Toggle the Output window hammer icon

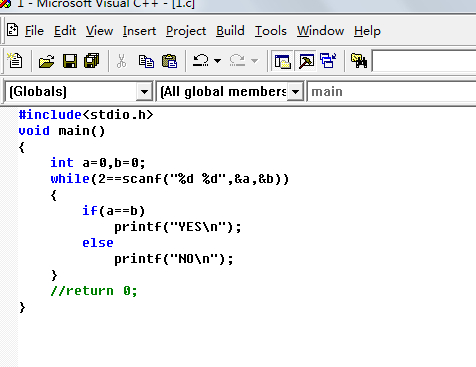[x=306, y=61]
